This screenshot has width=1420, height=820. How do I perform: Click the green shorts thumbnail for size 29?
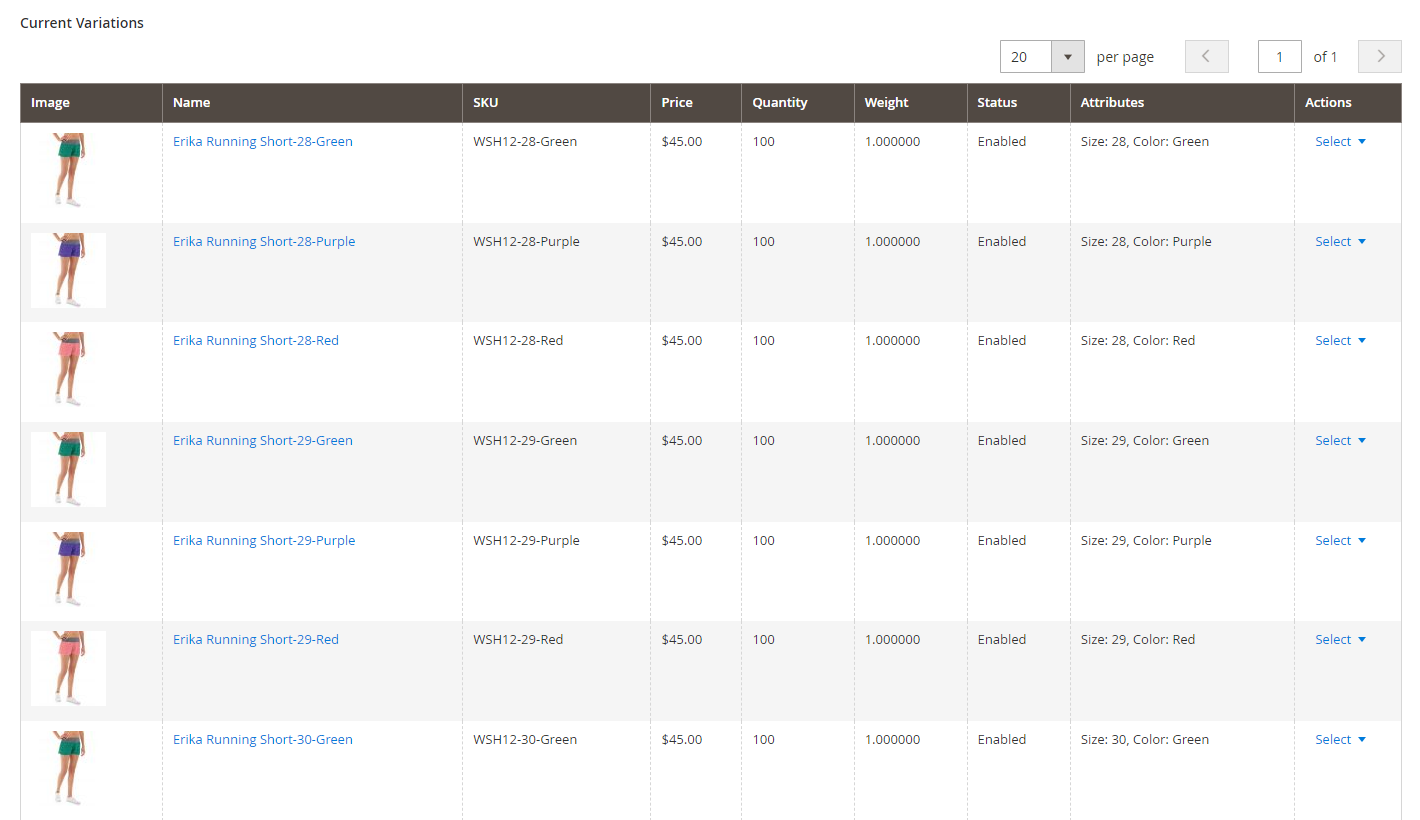[x=68, y=469]
